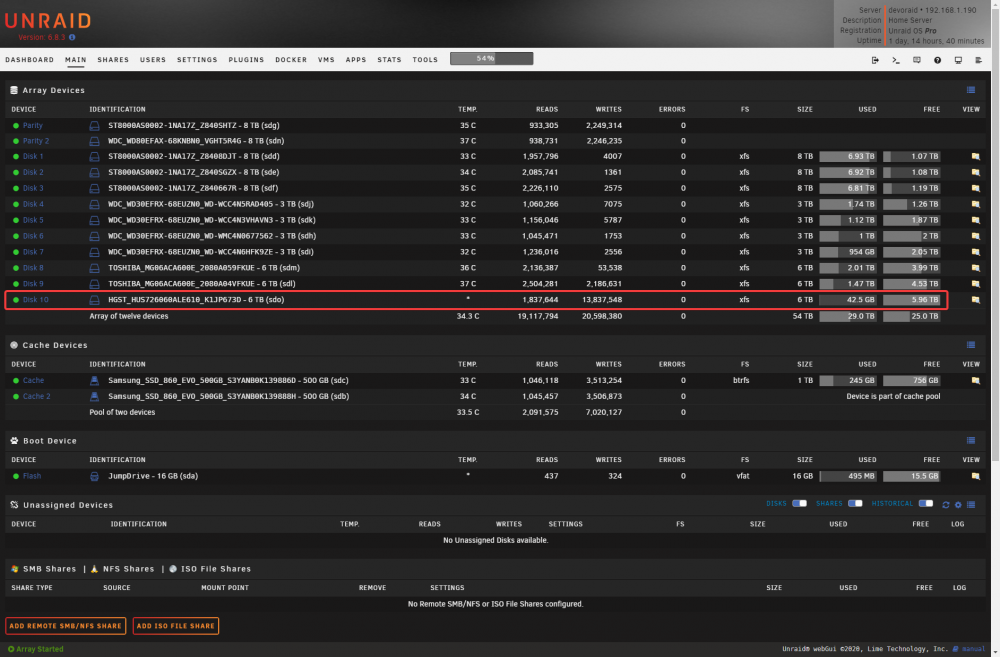Viewport: 1000px width, 657px height.
Task: Click the SMB Shares heading
Action: [49, 569]
